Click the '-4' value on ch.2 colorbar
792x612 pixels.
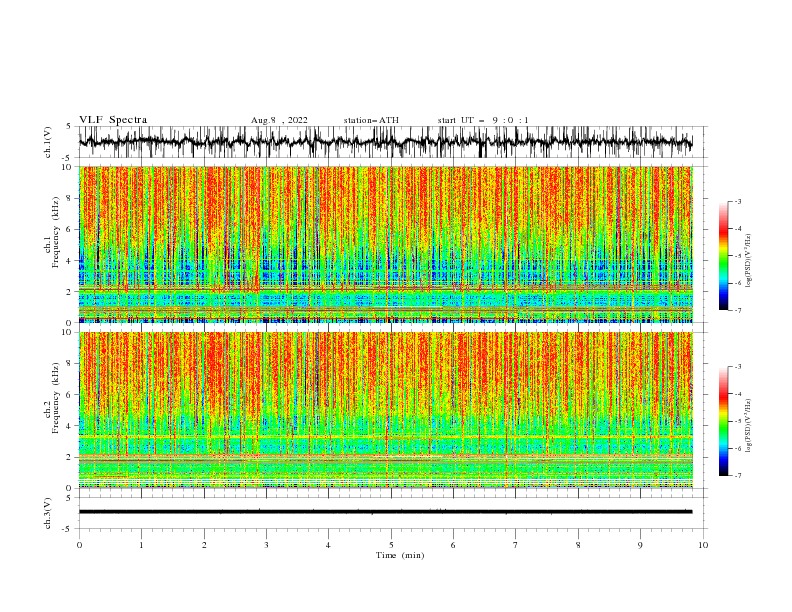737,394
